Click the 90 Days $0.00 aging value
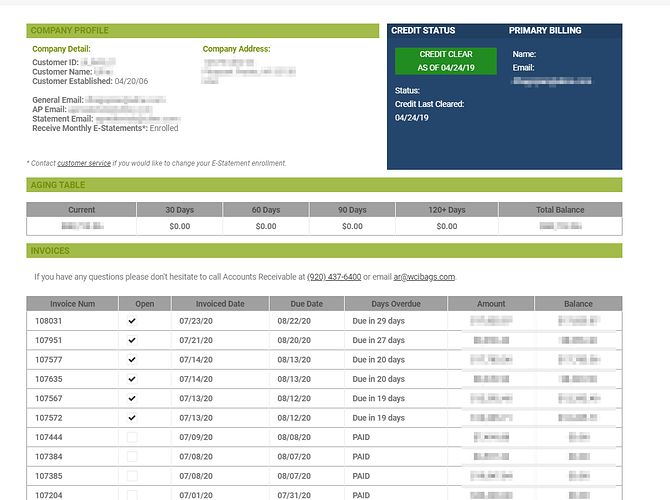 point(352,226)
